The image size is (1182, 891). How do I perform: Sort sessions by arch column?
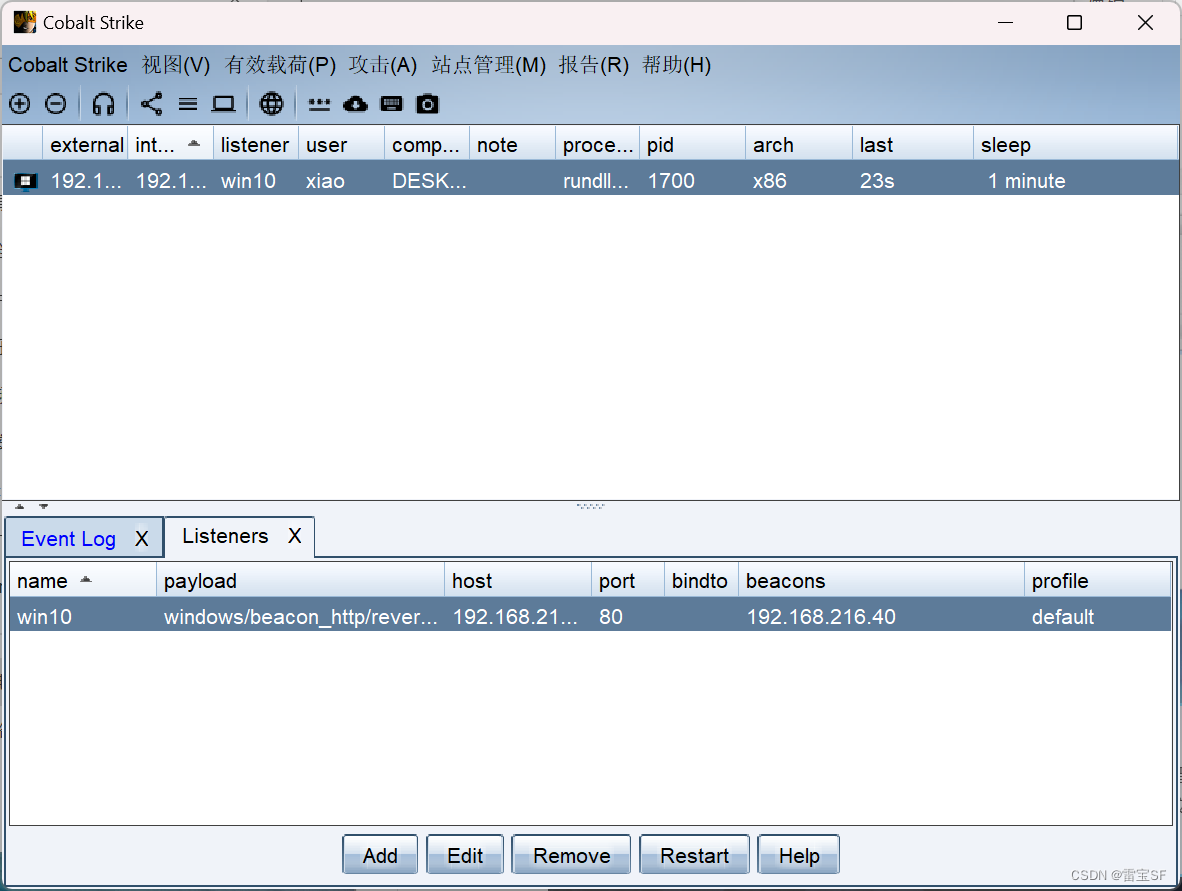point(800,144)
